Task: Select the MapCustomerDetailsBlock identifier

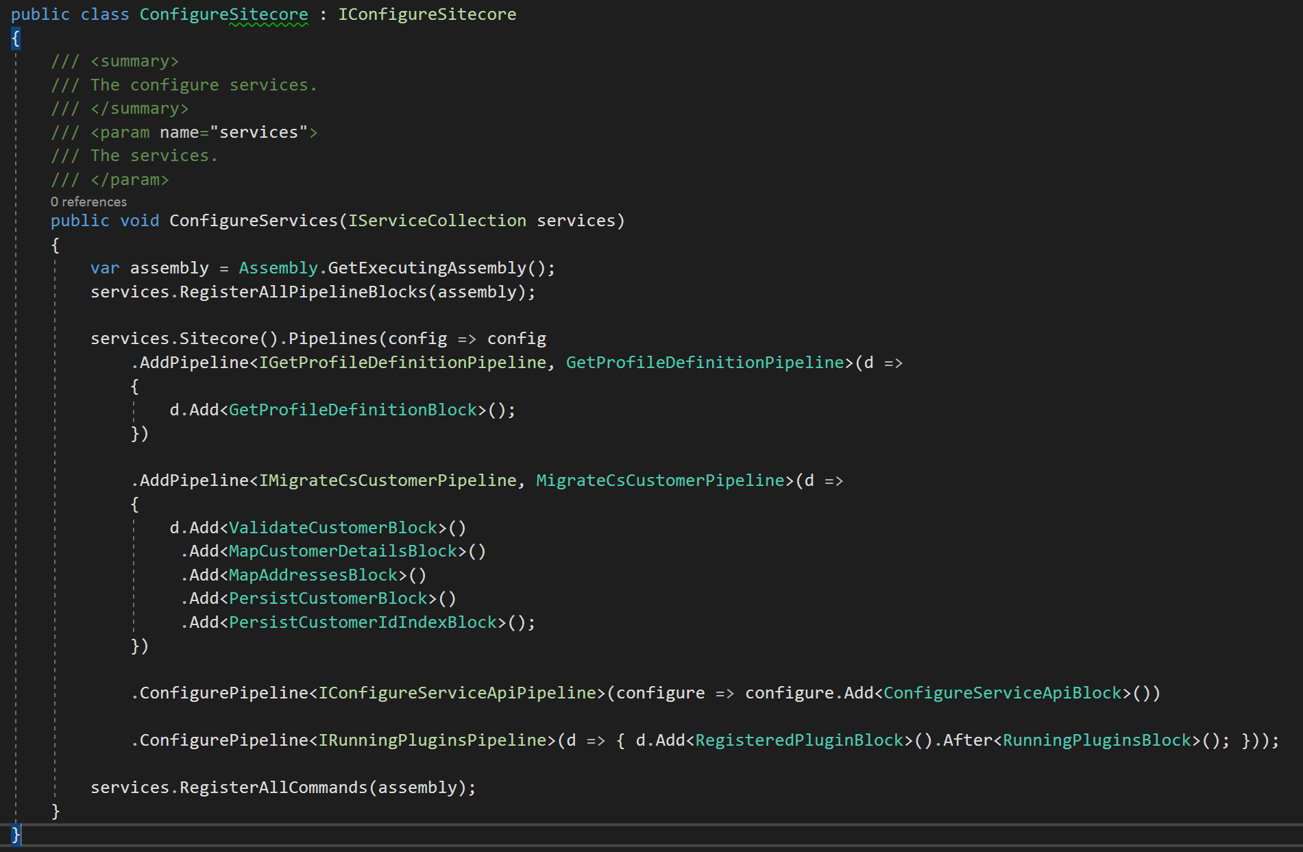Action: pyautogui.click(x=343, y=550)
